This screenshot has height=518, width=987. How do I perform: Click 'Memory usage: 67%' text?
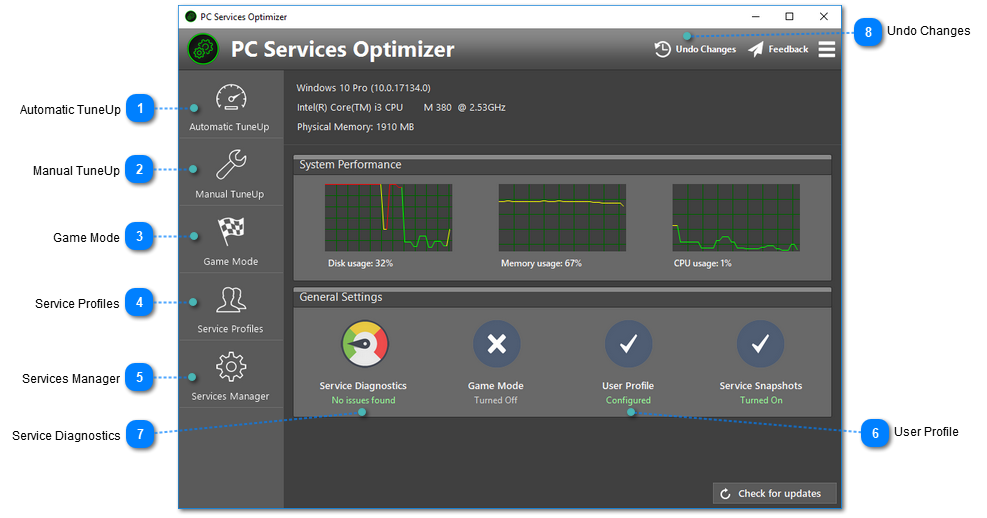pyautogui.click(x=541, y=263)
